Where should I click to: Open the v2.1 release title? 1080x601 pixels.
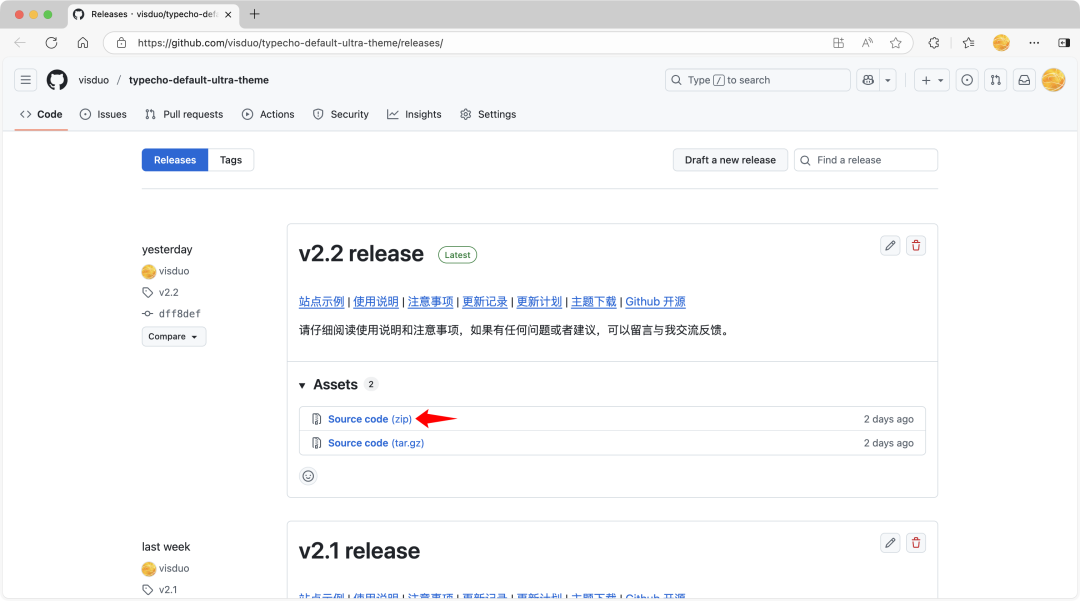click(x=359, y=551)
